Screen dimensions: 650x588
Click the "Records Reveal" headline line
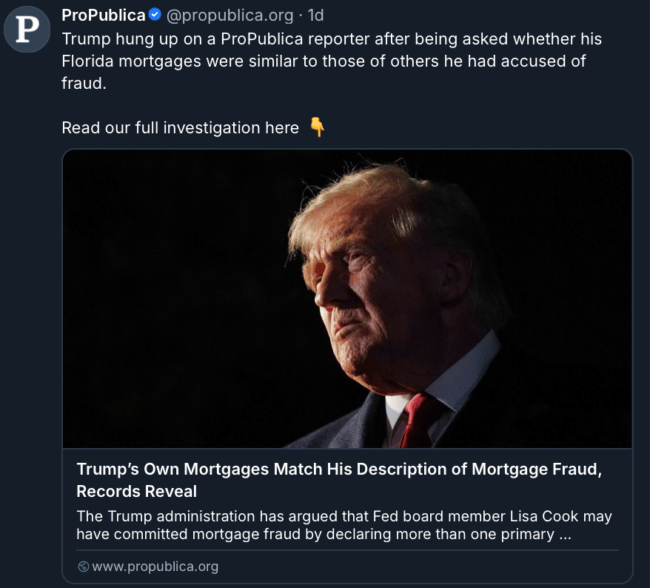(x=137, y=491)
